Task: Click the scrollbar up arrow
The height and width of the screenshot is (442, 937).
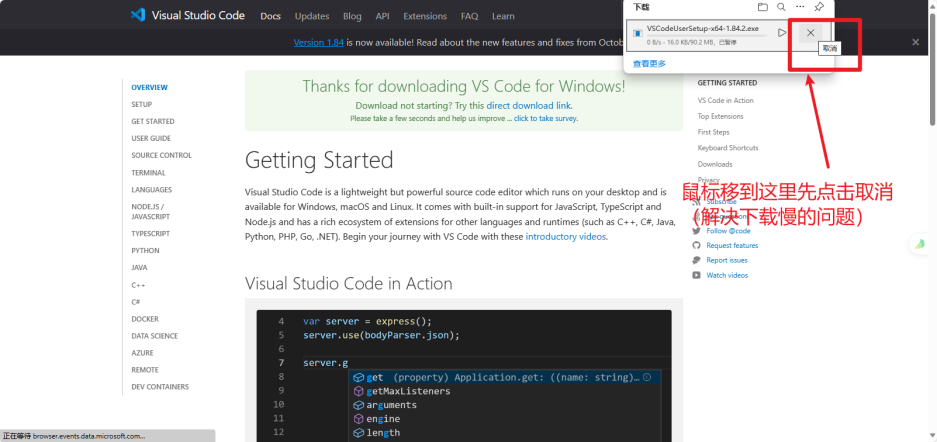Action: [x=932, y=4]
